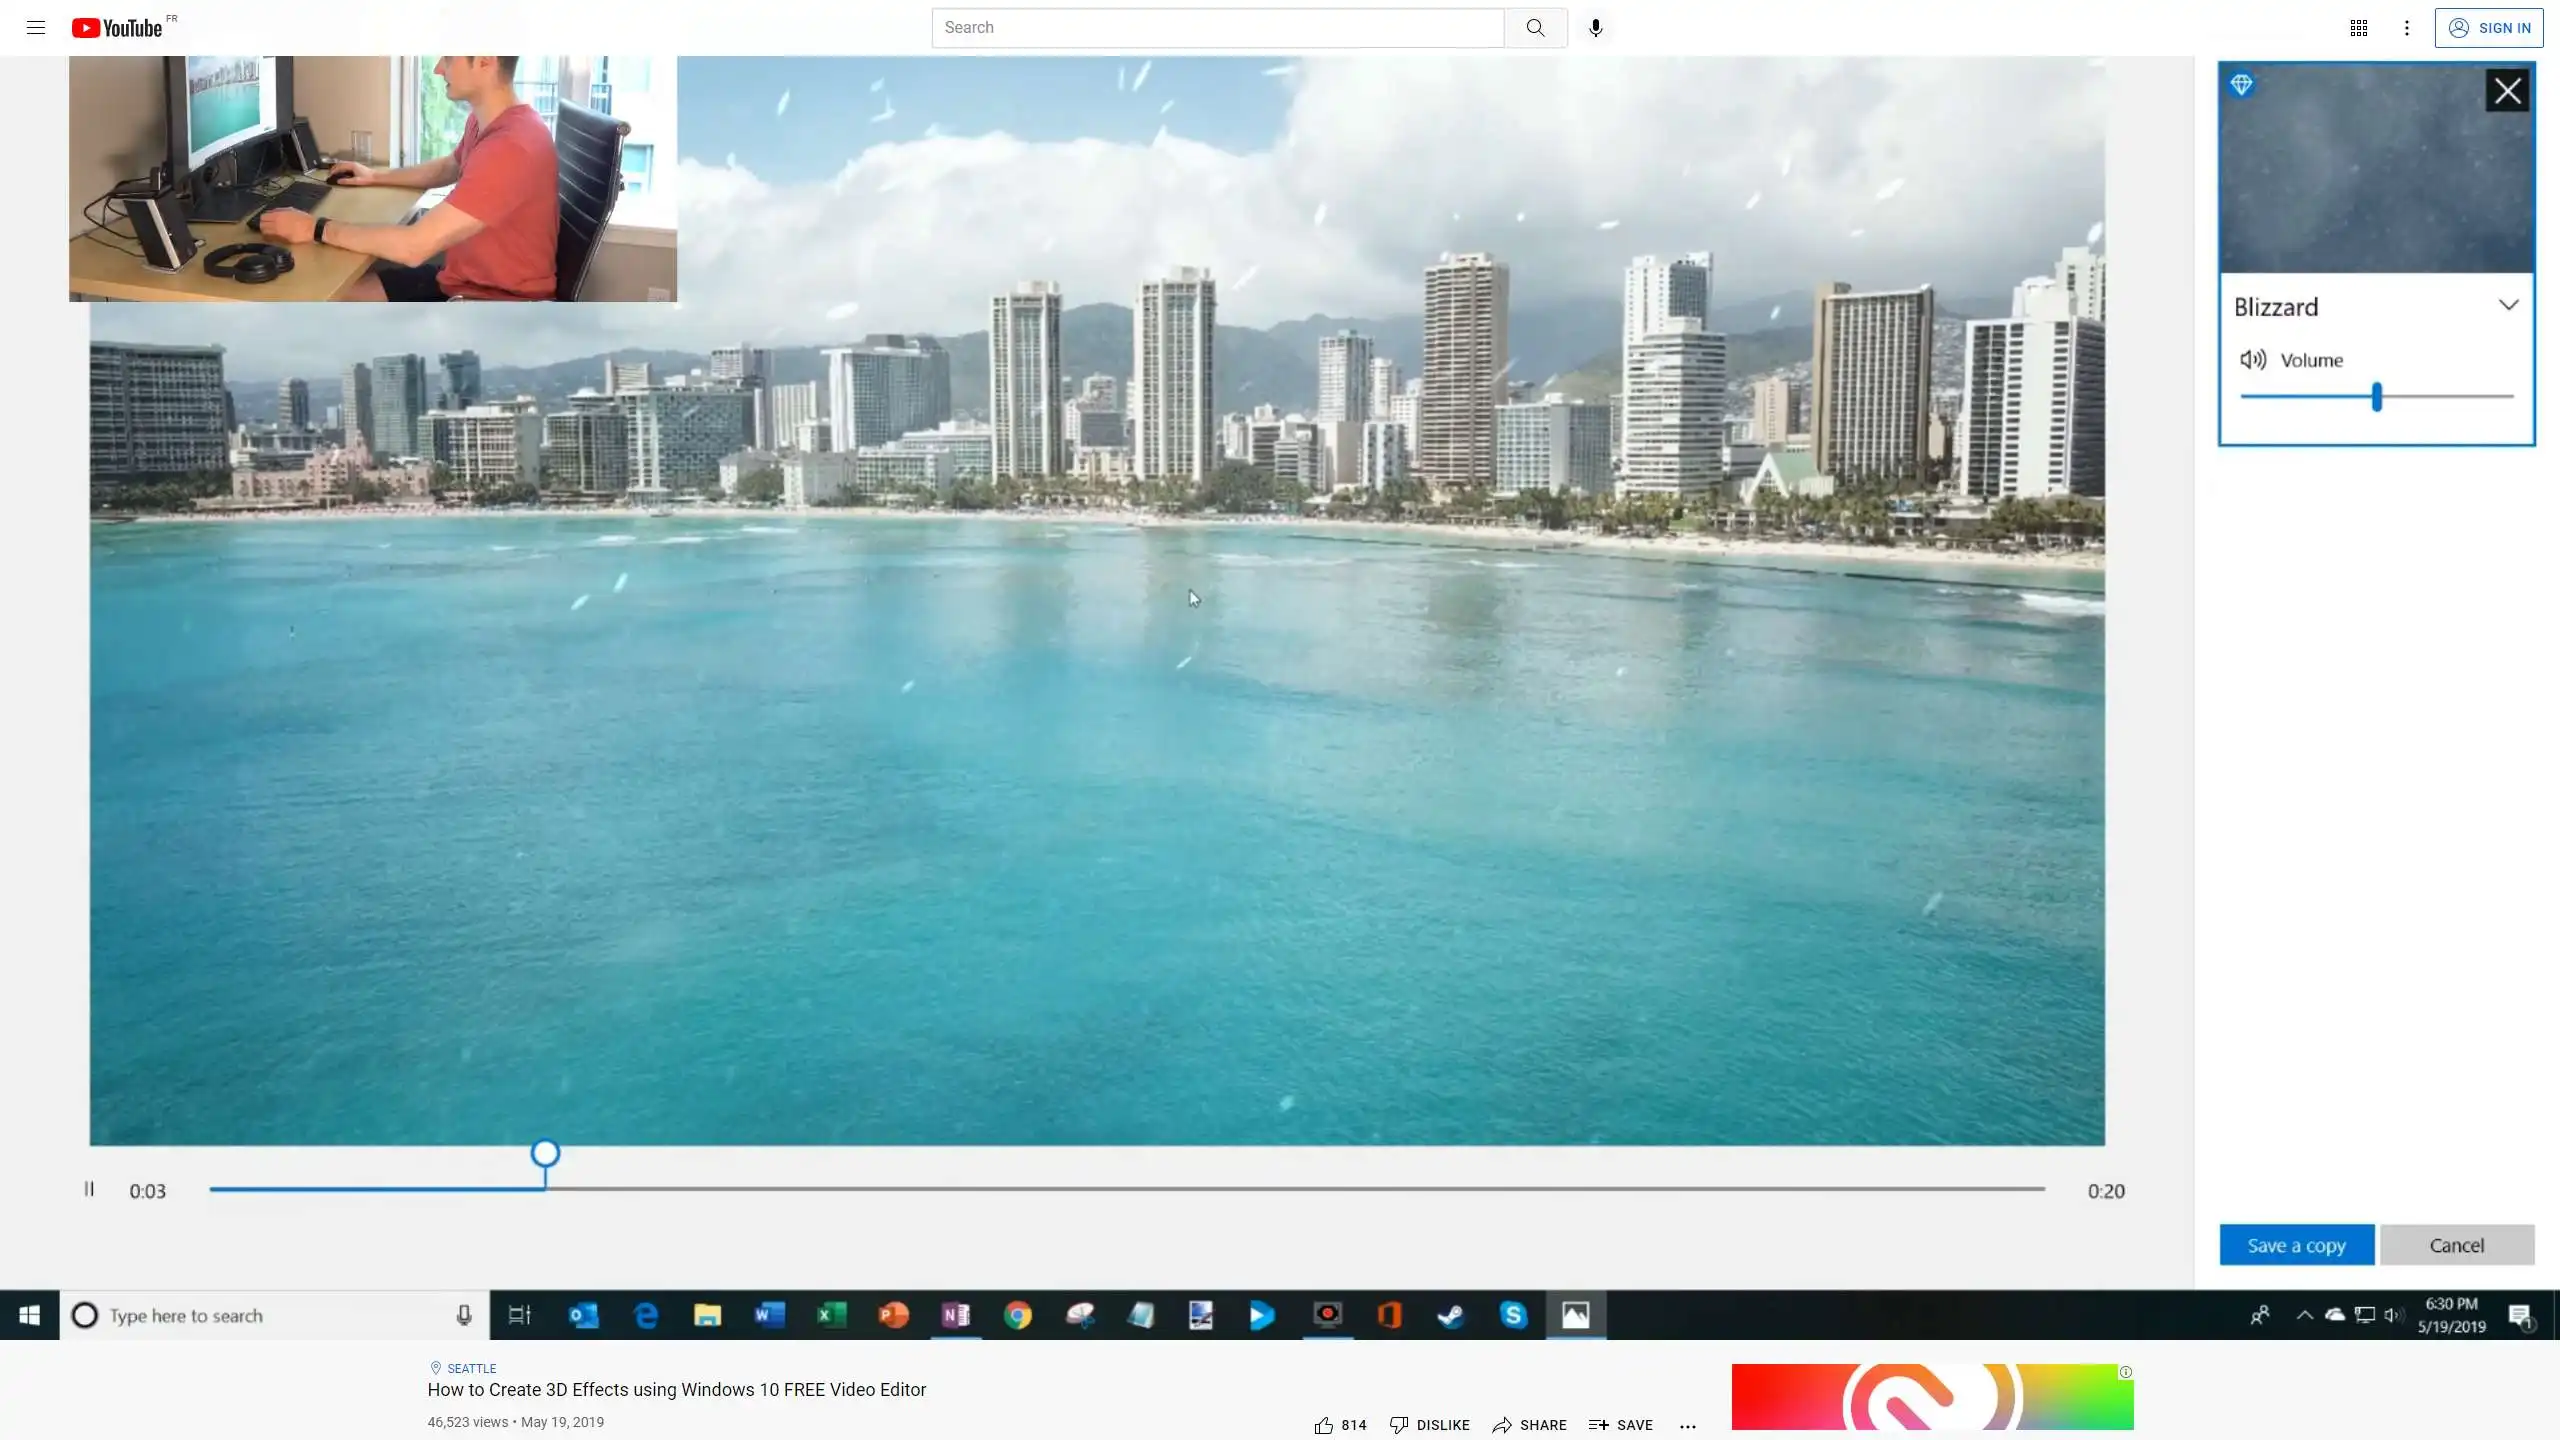The image size is (2560, 1440).
Task: Show hidden system tray icons arrow
Action: pyautogui.click(x=2305, y=1315)
